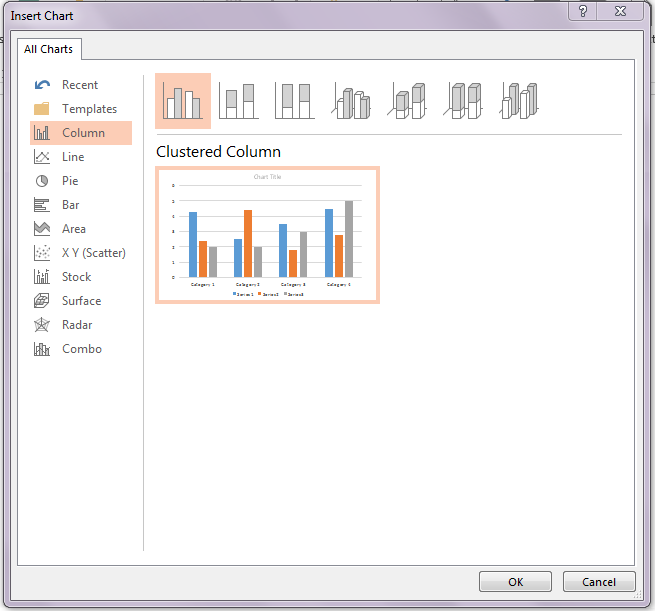Select the 3-D Column subtype icon
Viewport: 655px width, 611px height.
(x=520, y=101)
